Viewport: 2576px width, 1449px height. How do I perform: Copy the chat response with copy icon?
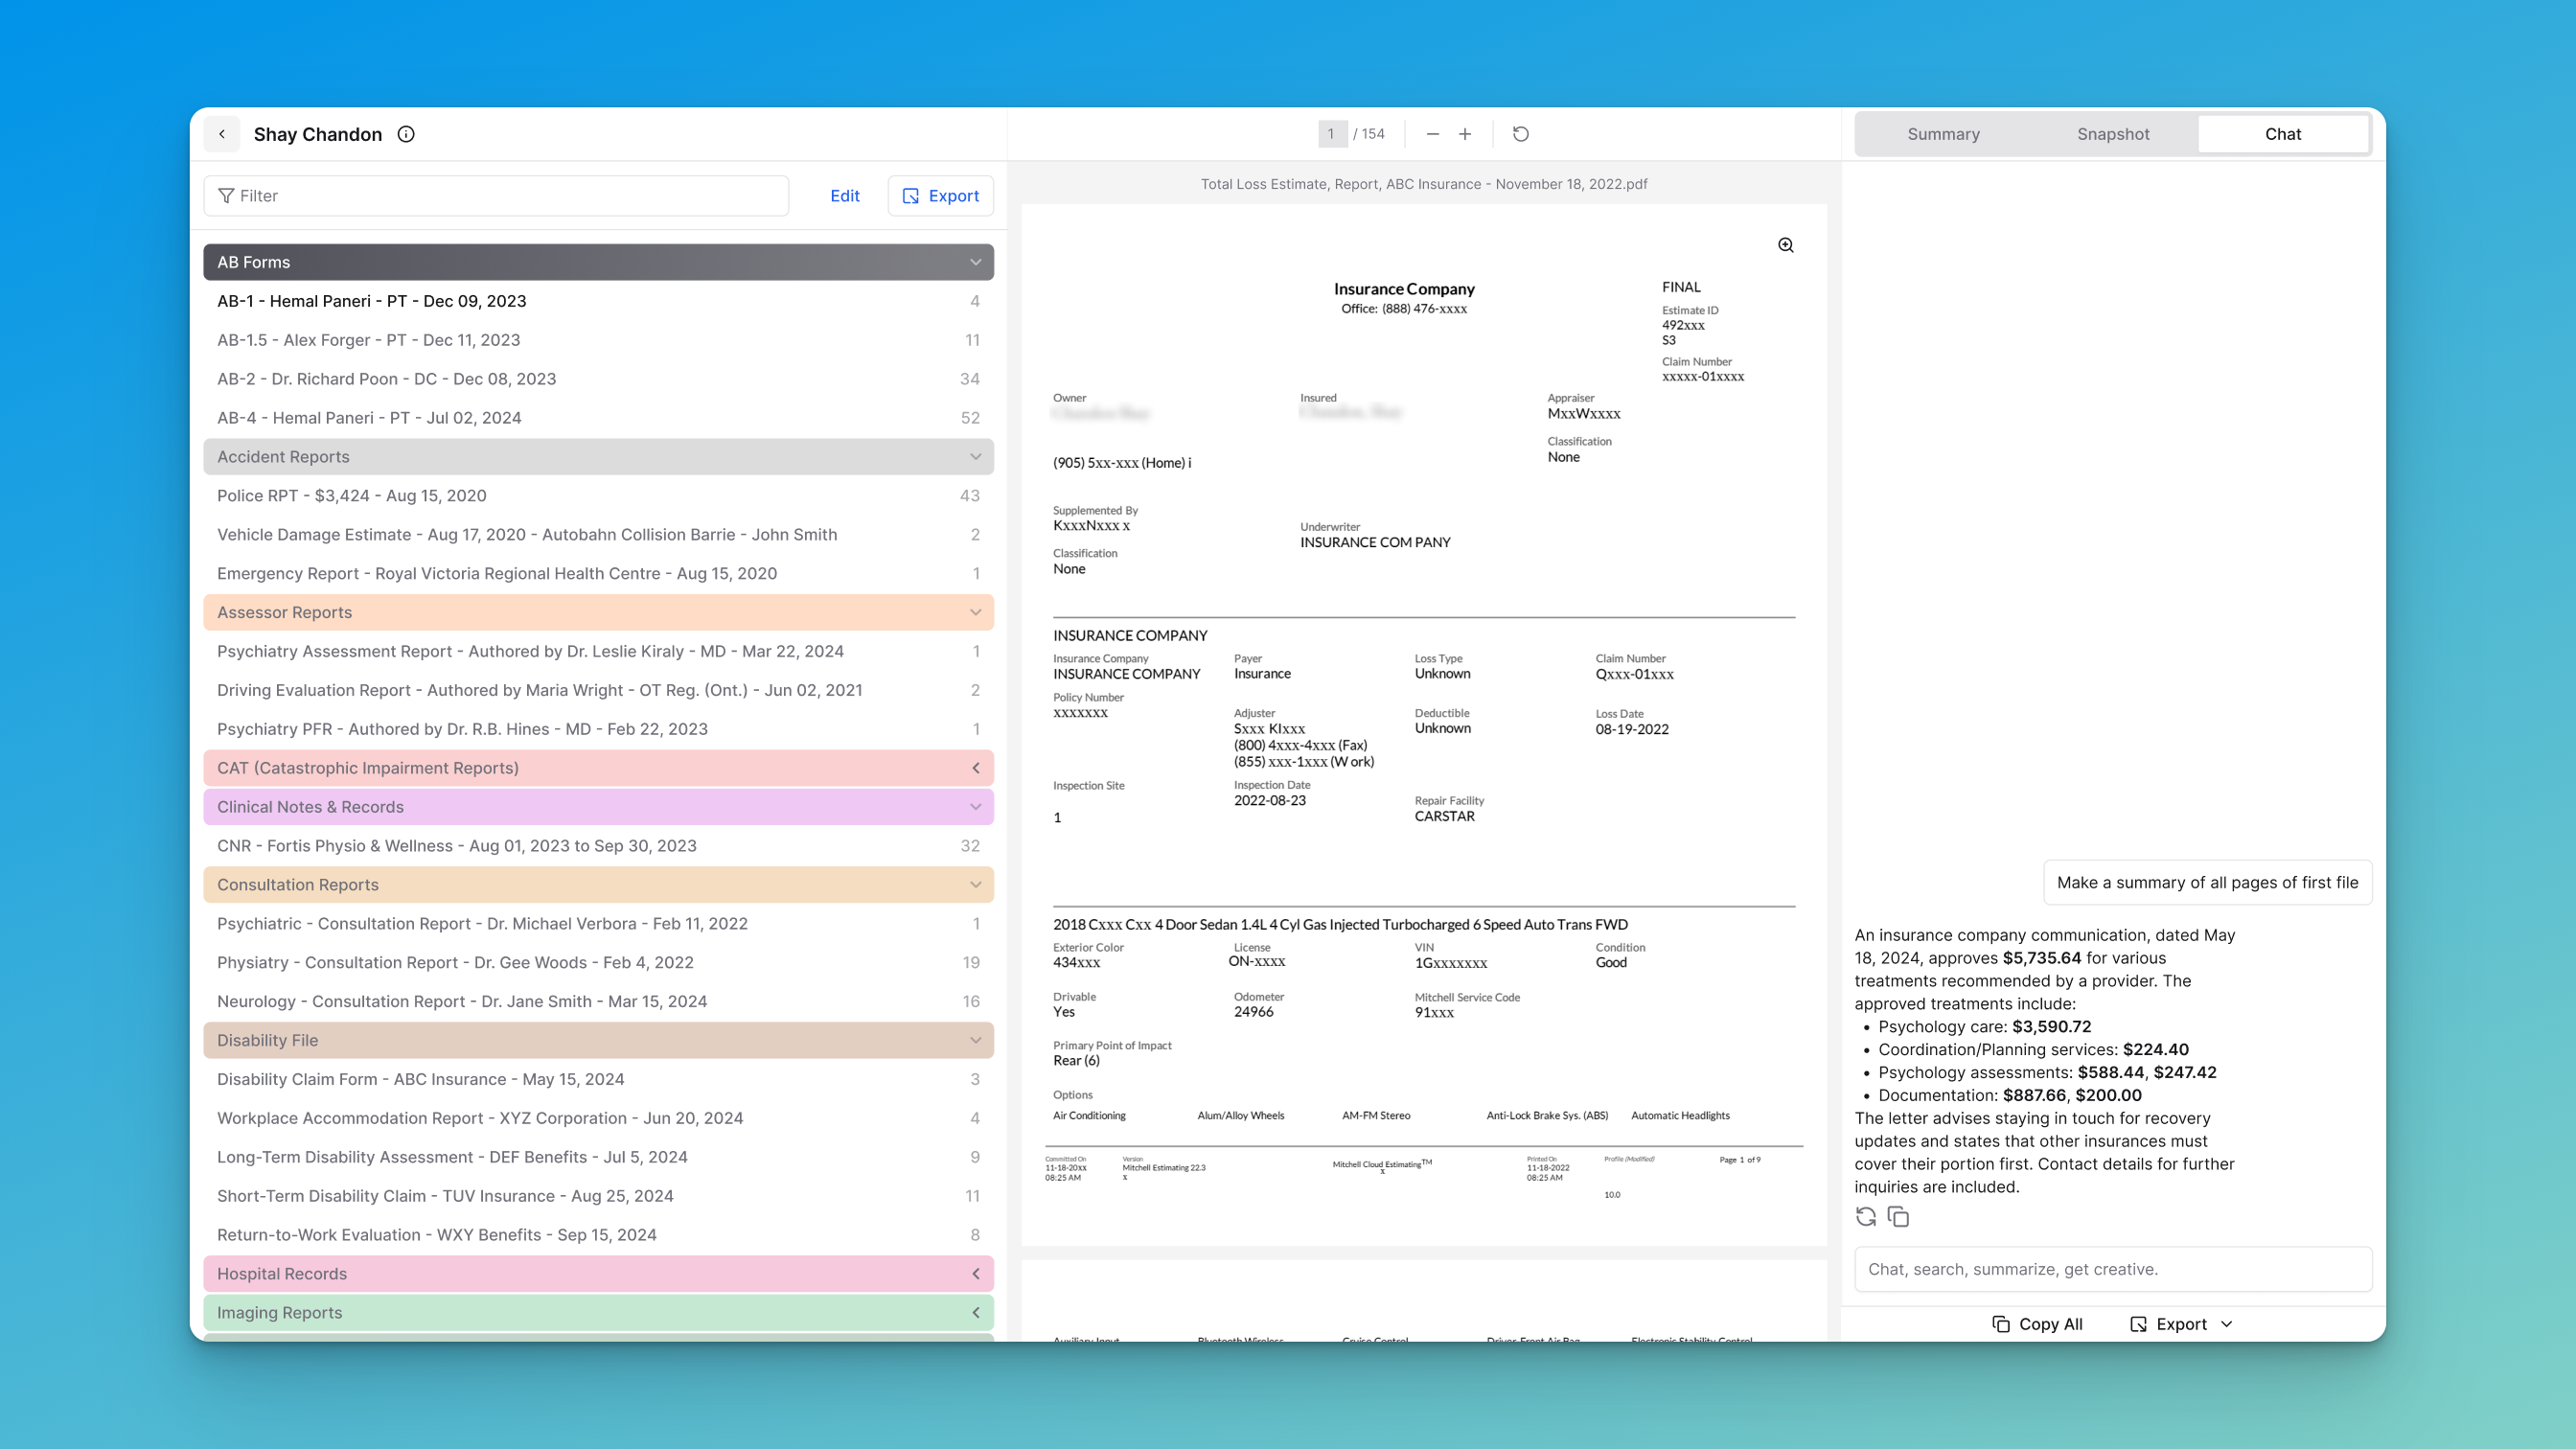(1898, 1217)
